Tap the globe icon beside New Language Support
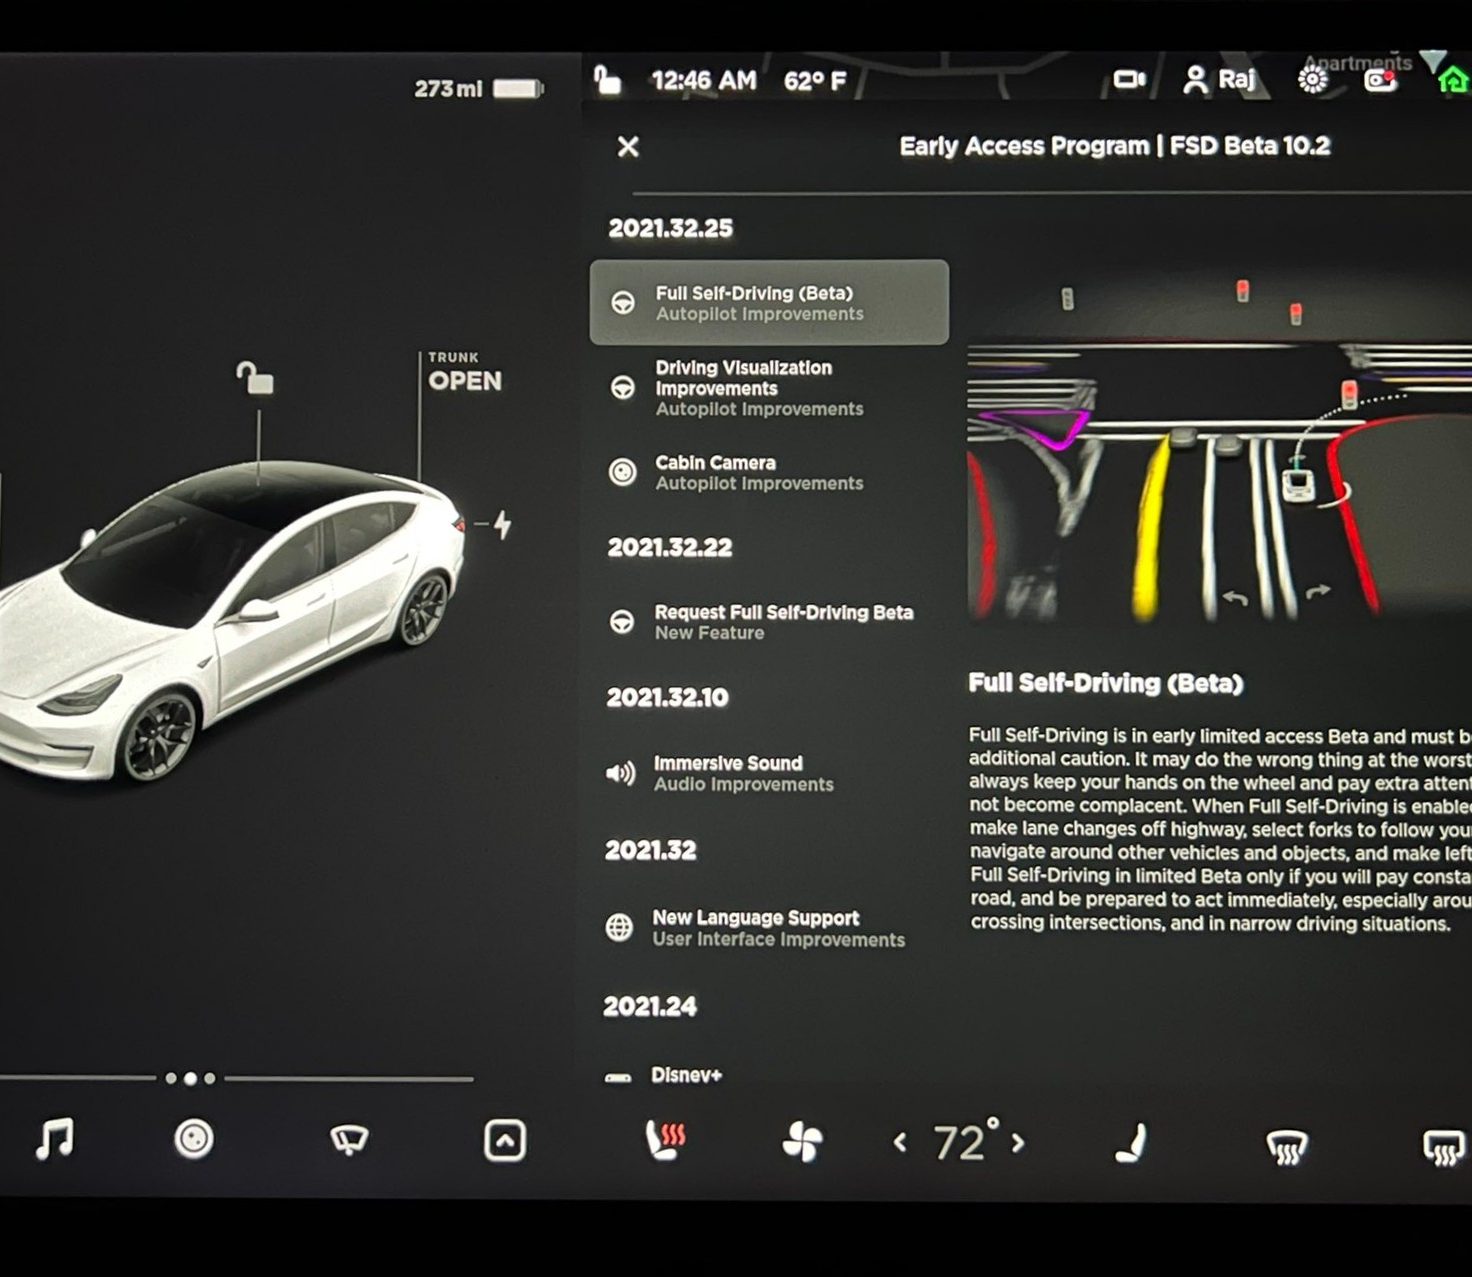1472x1277 pixels. pos(619,927)
